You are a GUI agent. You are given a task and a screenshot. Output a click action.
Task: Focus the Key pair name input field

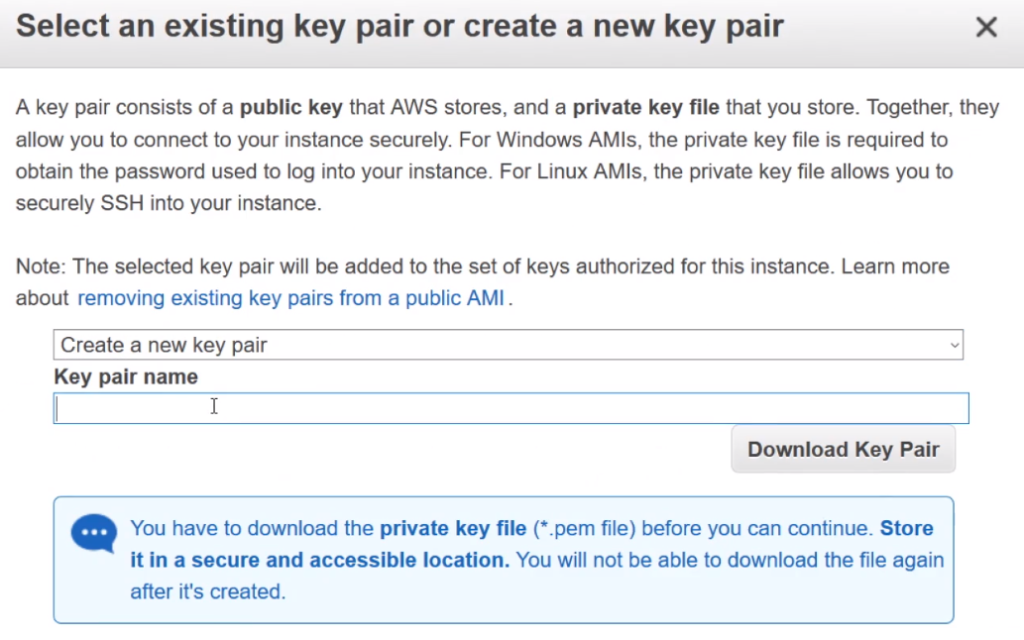coord(510,408)
